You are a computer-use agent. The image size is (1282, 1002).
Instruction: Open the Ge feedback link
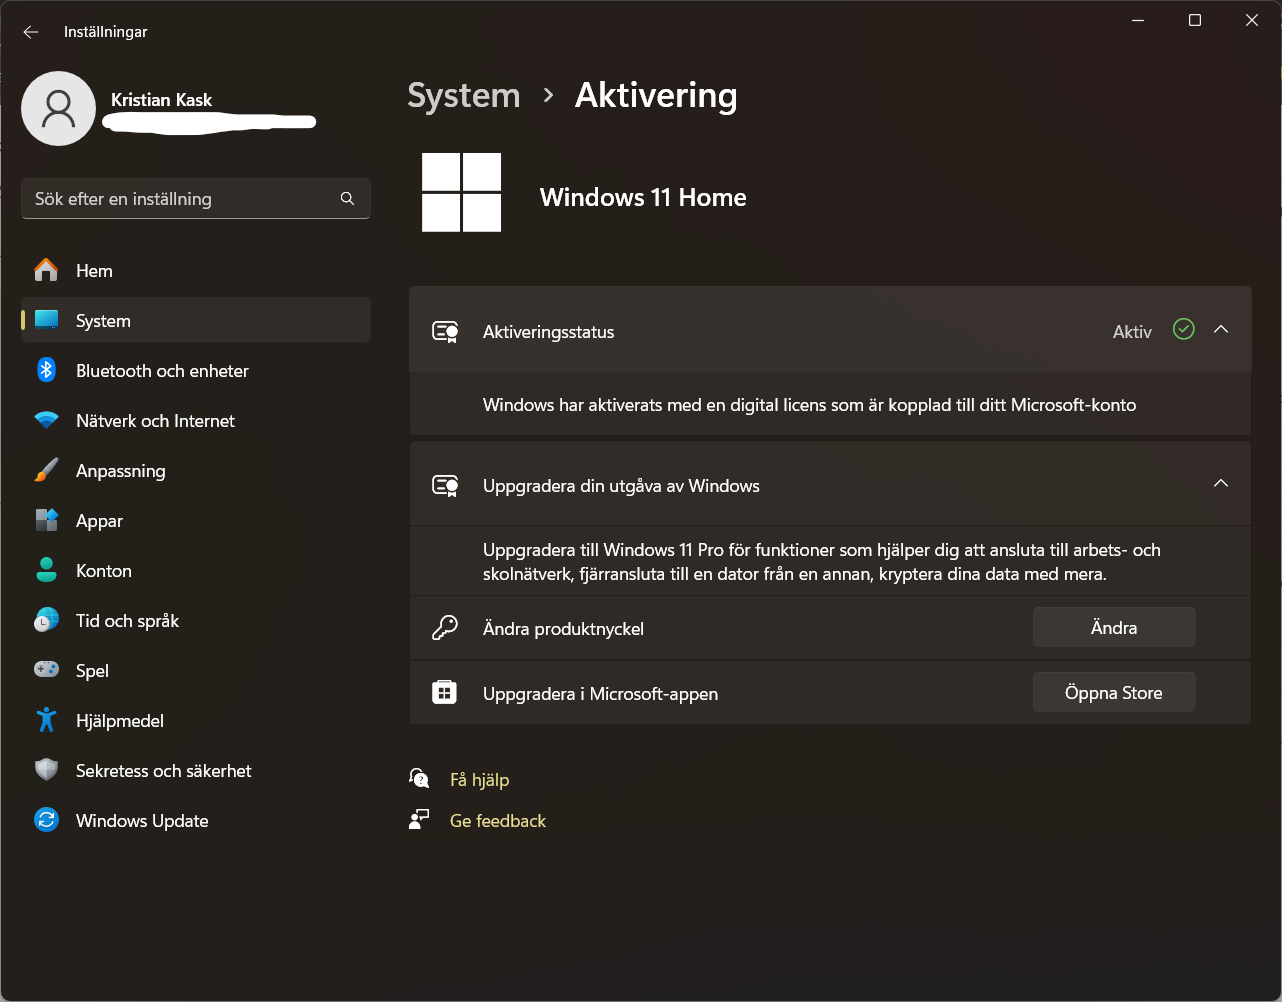pyautogui.click(x=497, y=820)
